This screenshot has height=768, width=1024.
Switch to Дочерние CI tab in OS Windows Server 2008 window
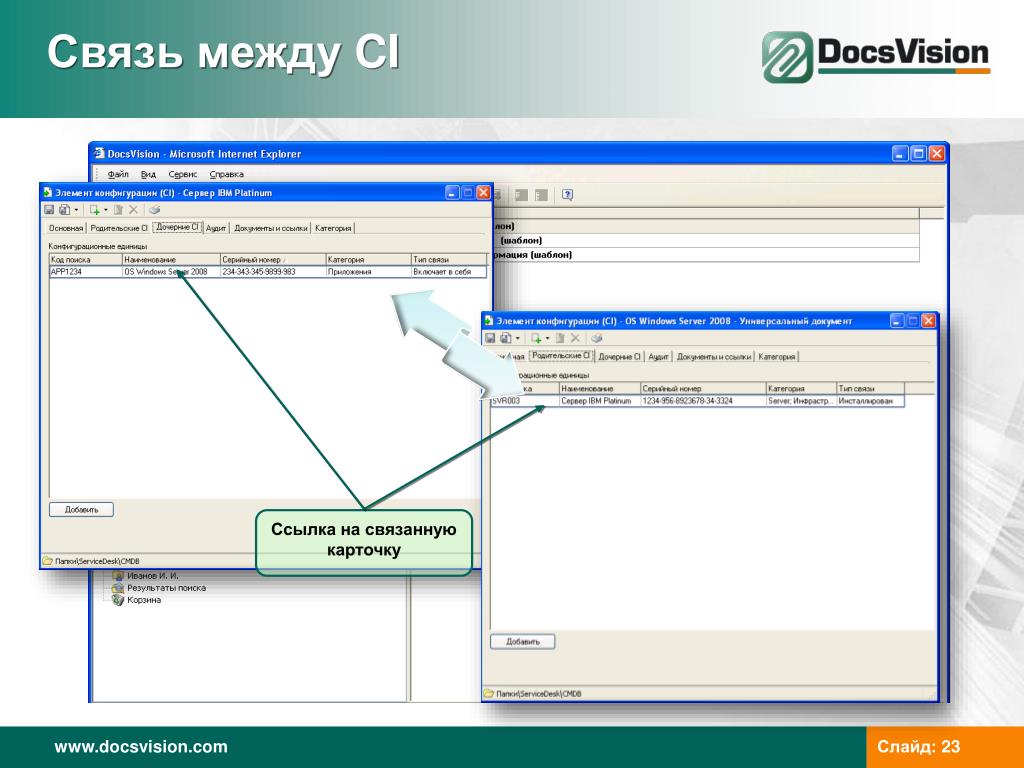coord(619,357)
